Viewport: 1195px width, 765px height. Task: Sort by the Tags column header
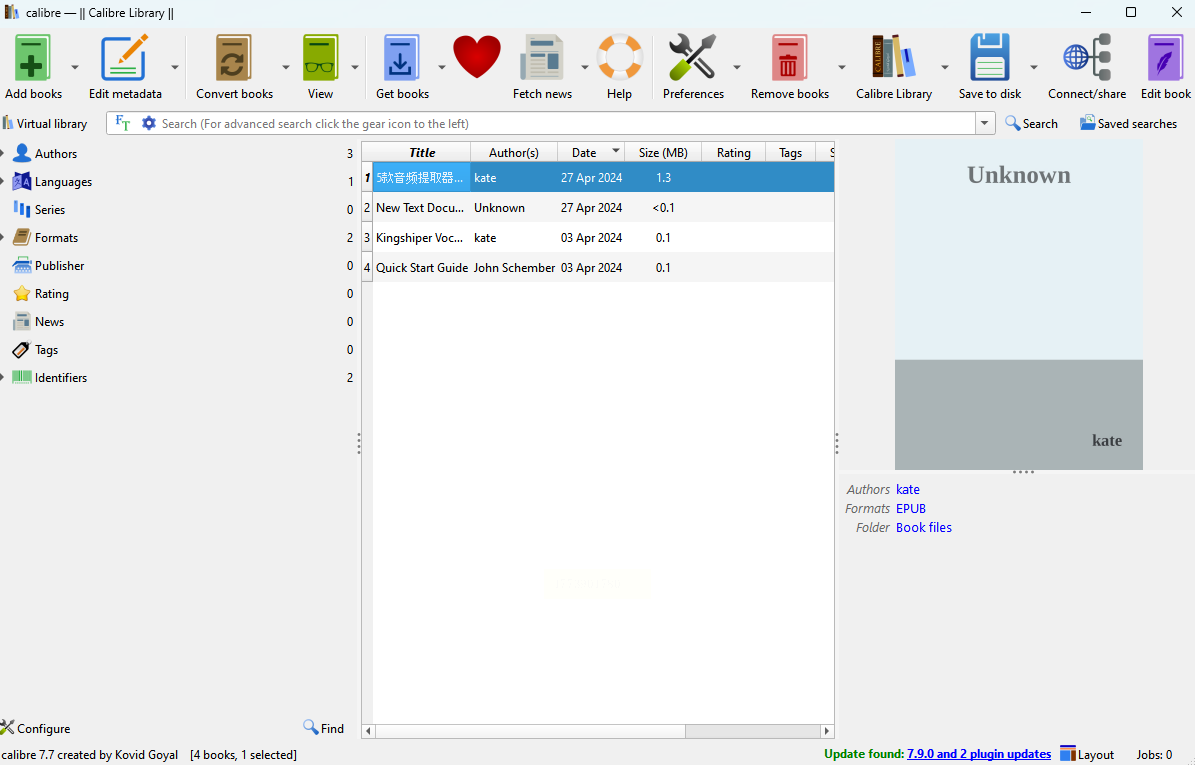pyautogui.click(x=790, y=152)
